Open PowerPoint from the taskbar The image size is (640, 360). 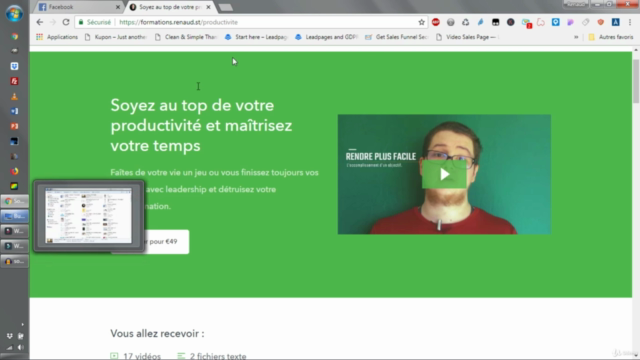14,126
